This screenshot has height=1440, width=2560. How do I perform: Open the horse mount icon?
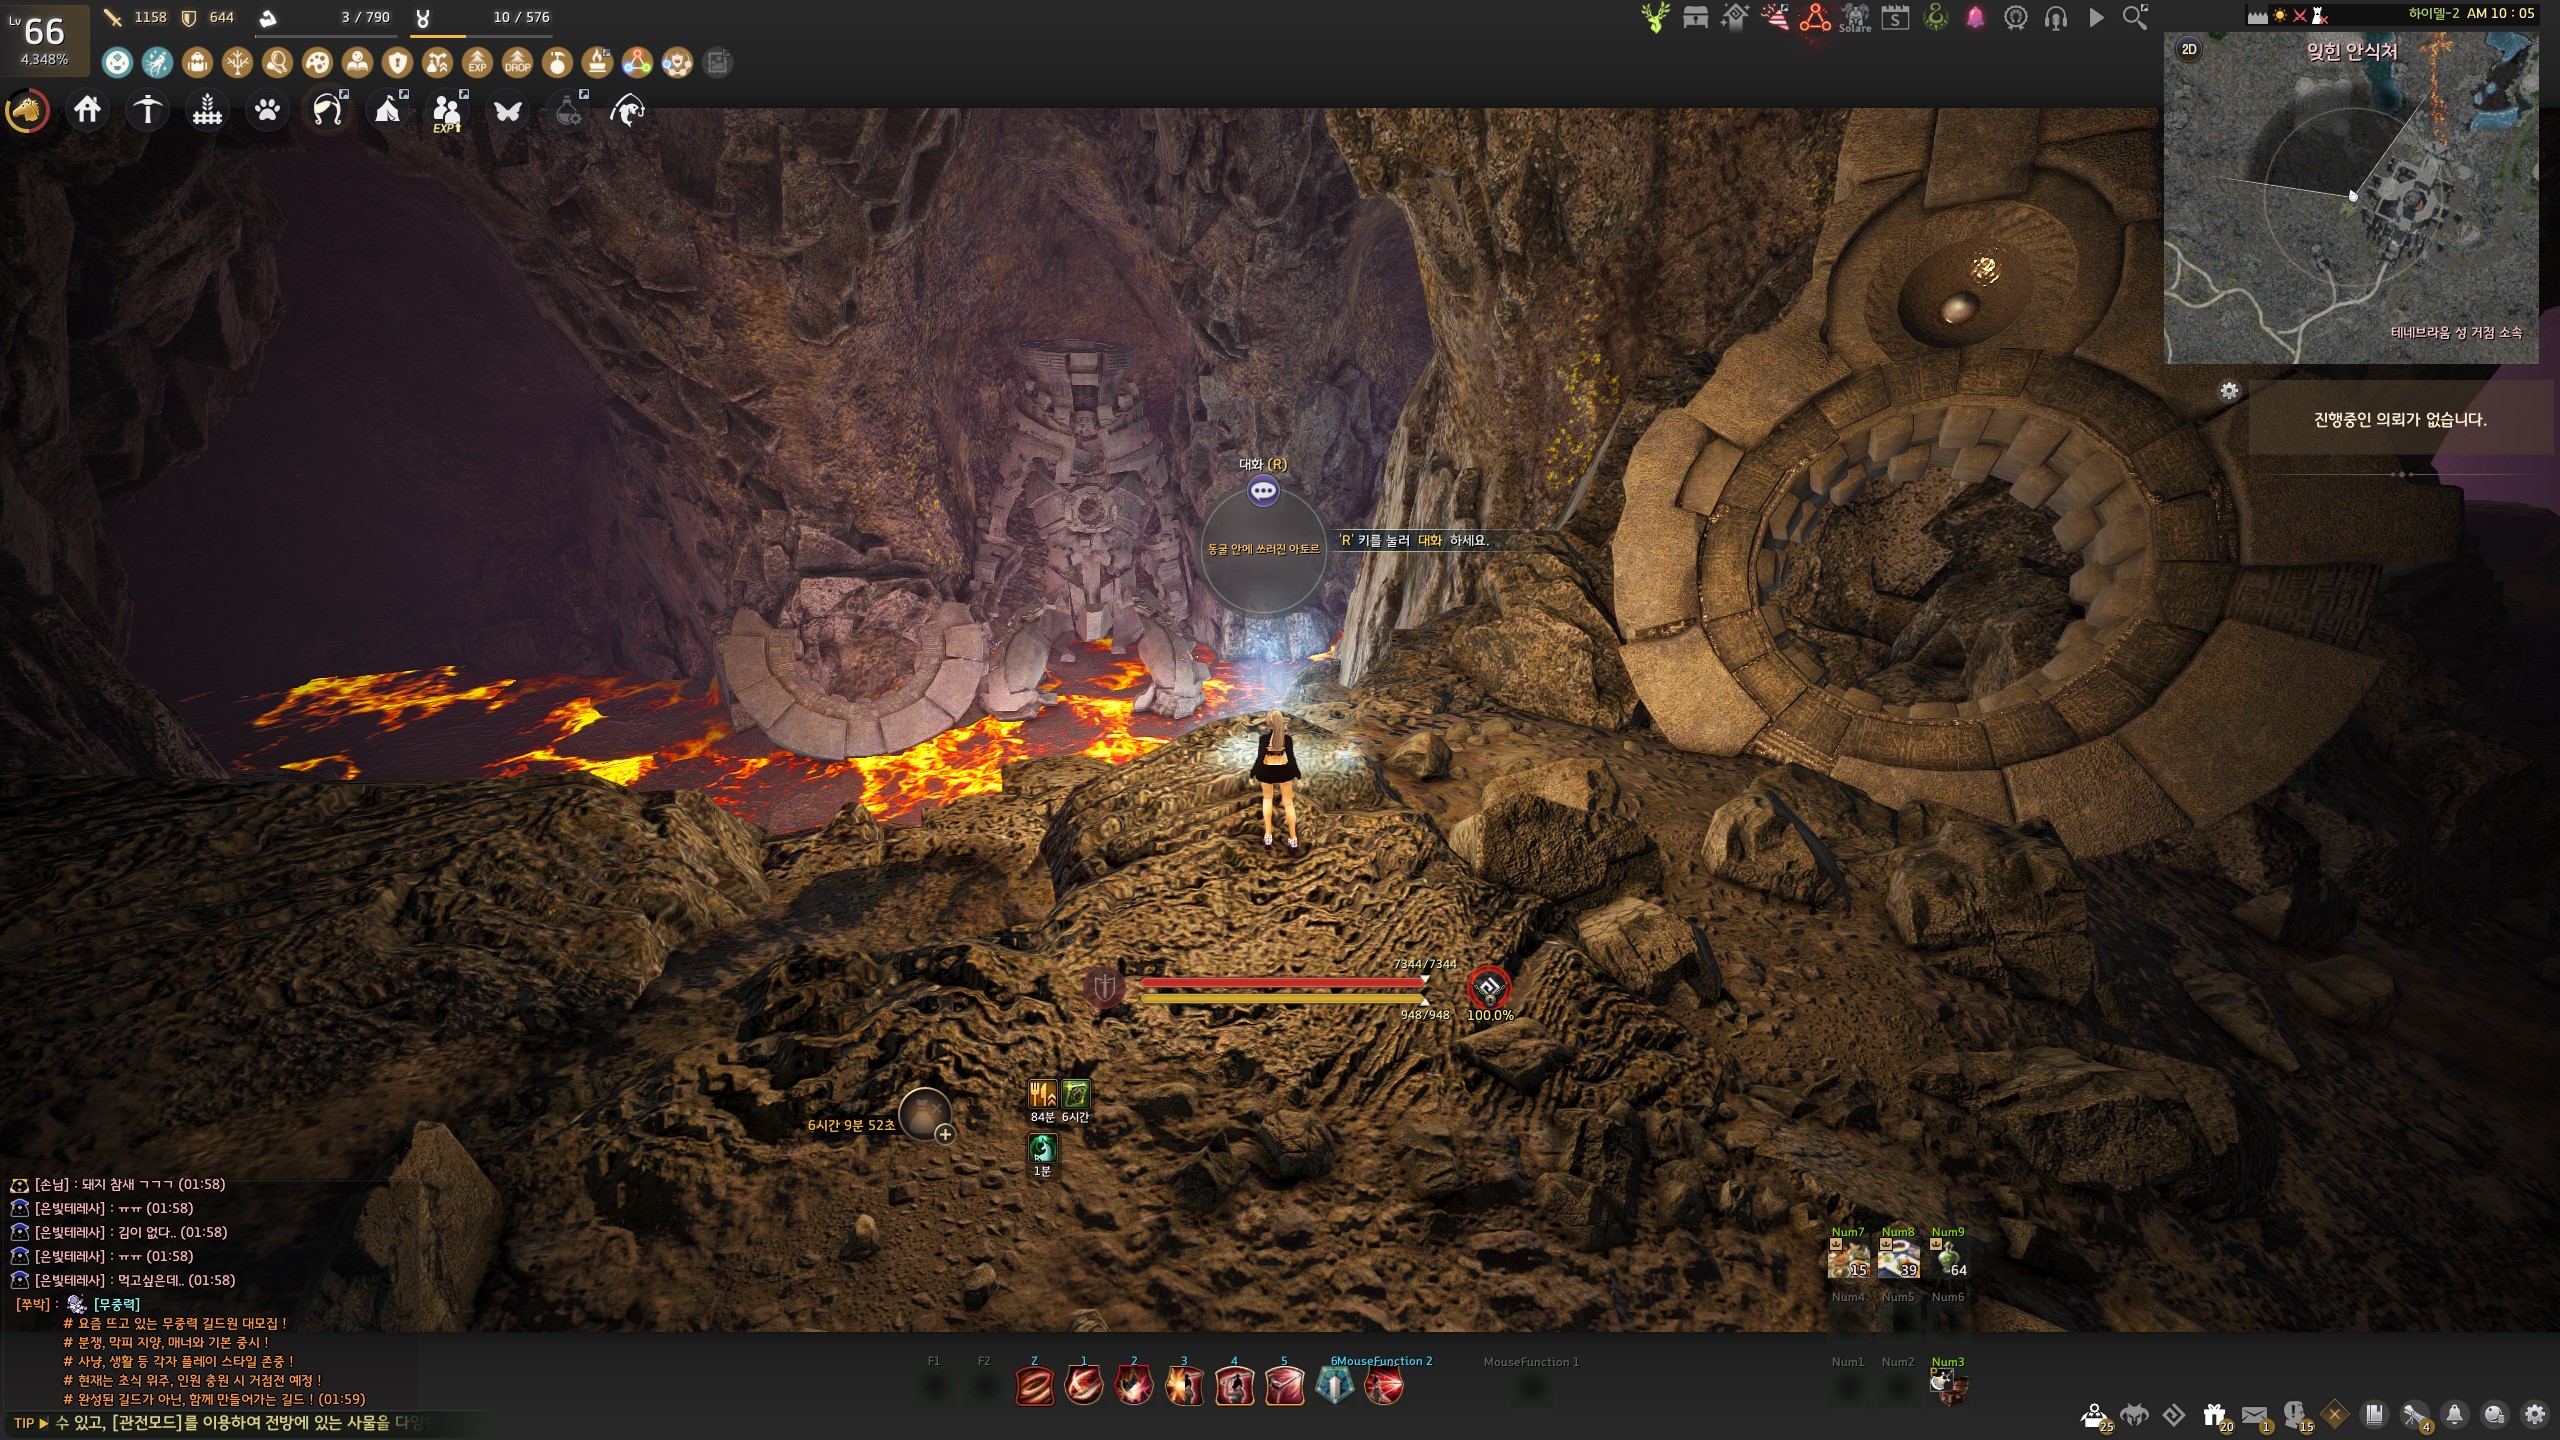[x=27, y=110]
